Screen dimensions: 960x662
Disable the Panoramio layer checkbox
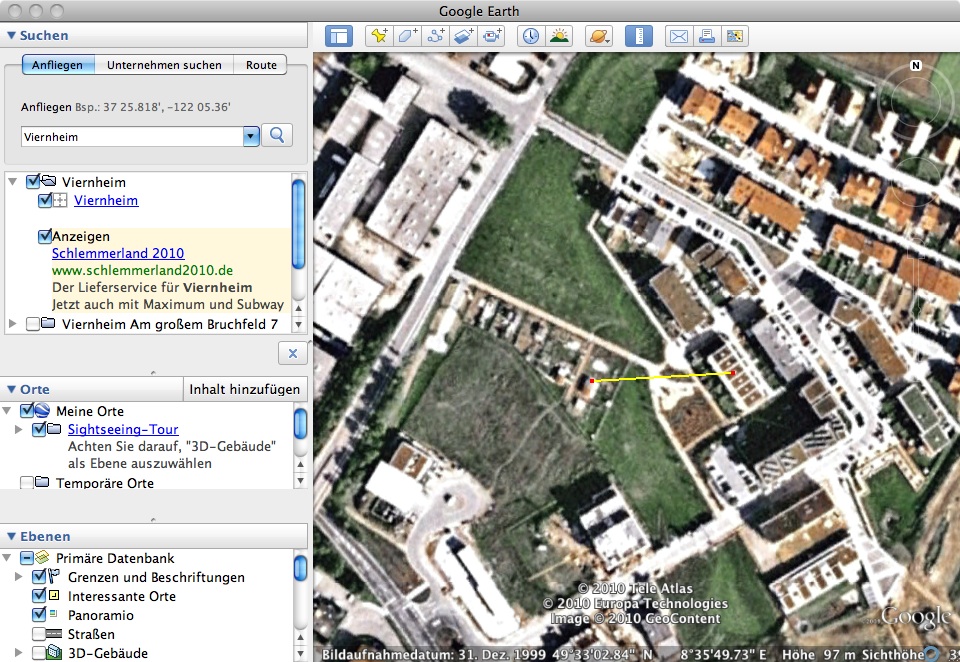coord(39,614)
